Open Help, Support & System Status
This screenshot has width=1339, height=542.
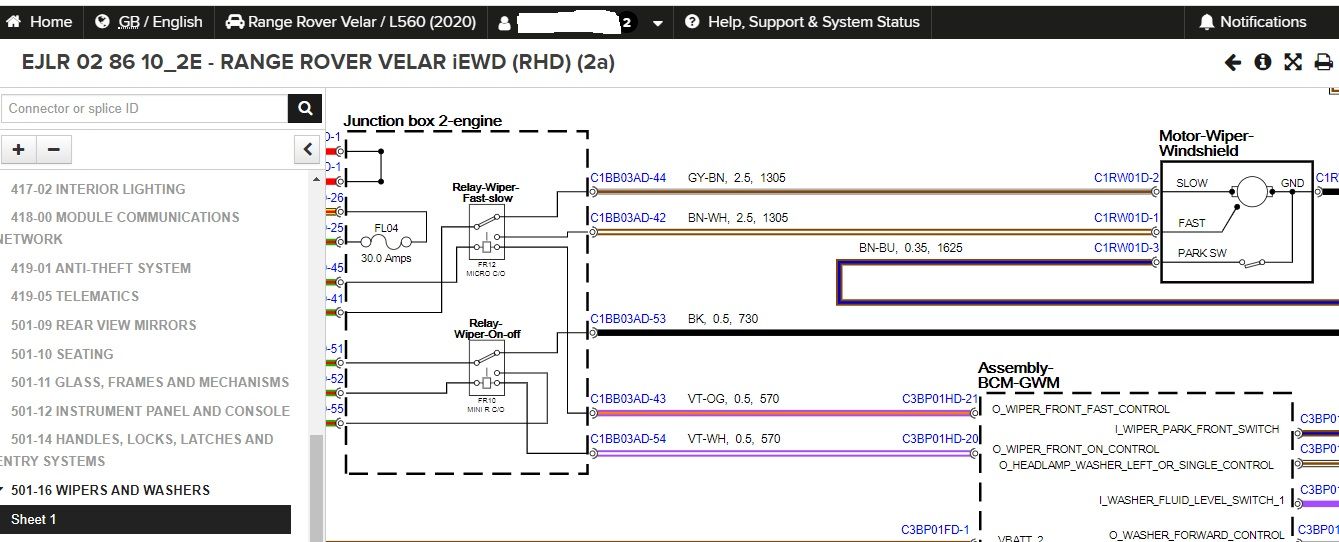(802, 21)
